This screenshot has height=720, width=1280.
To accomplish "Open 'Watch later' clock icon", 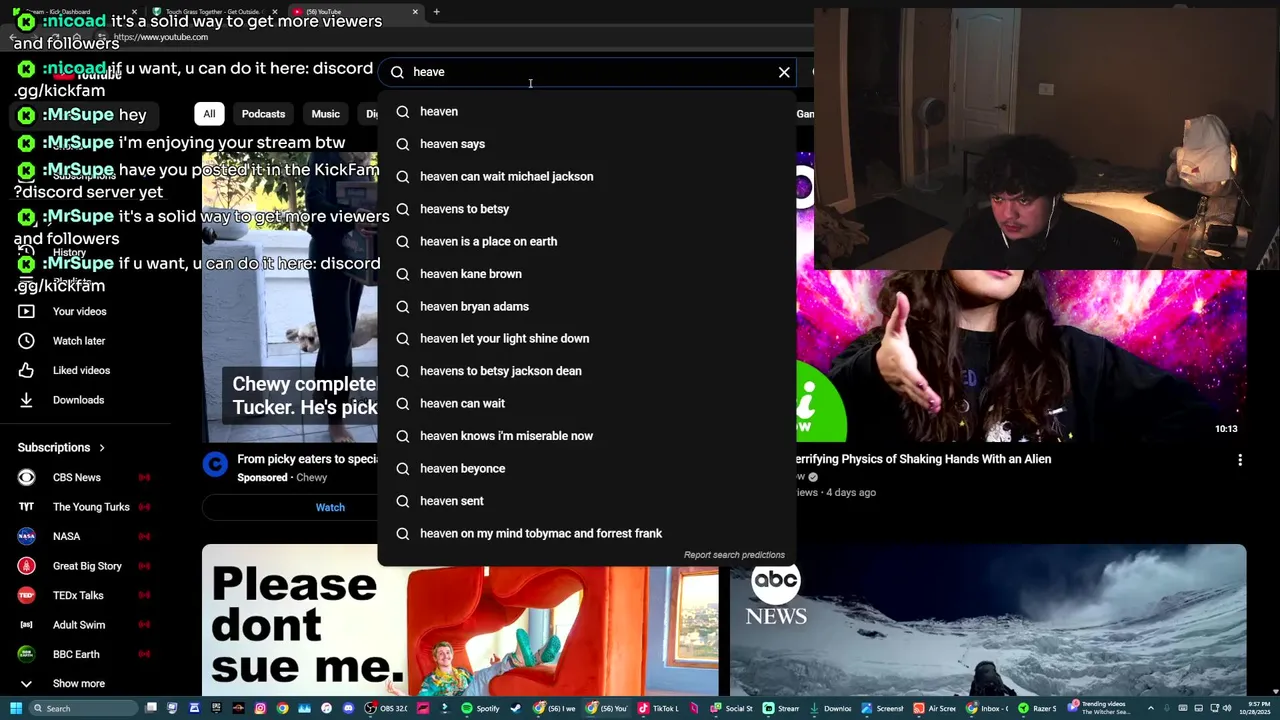I will point(26,341).
